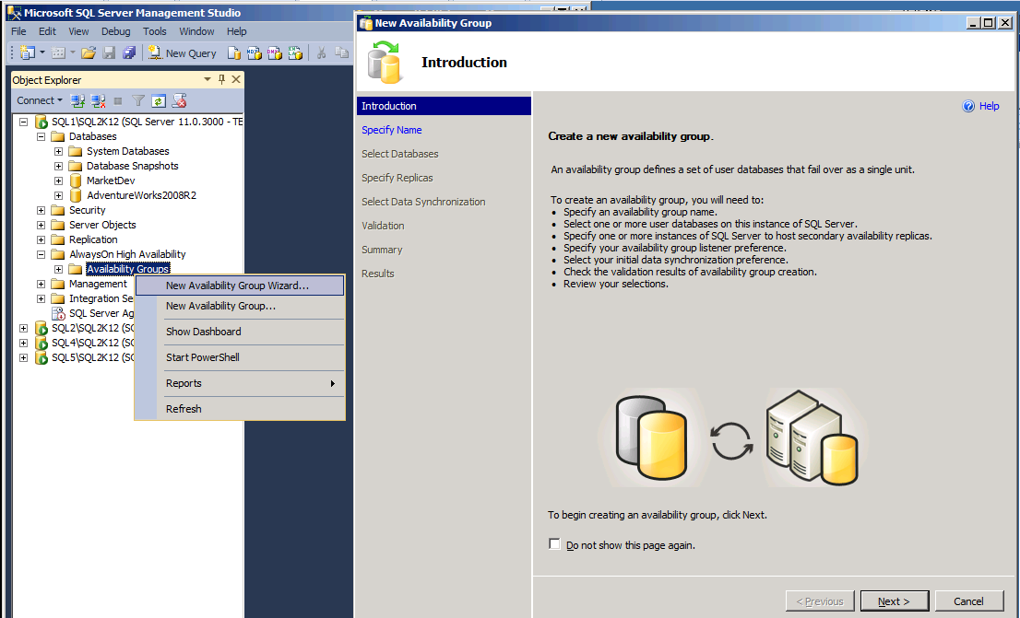Image resolution: width=1020 pixels, height=618 pixels.
Task: Check 'Do not show this page again'
Action: [554, 544]
